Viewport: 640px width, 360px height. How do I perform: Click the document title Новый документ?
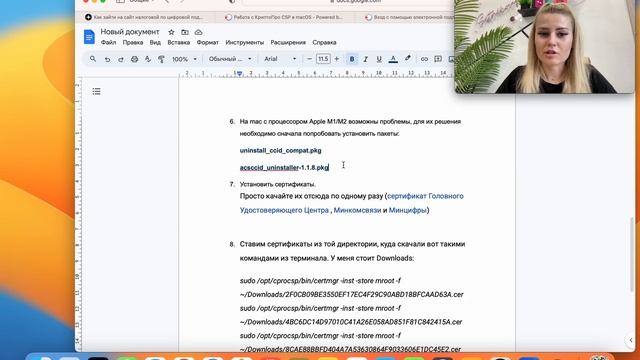click(130, 32)
